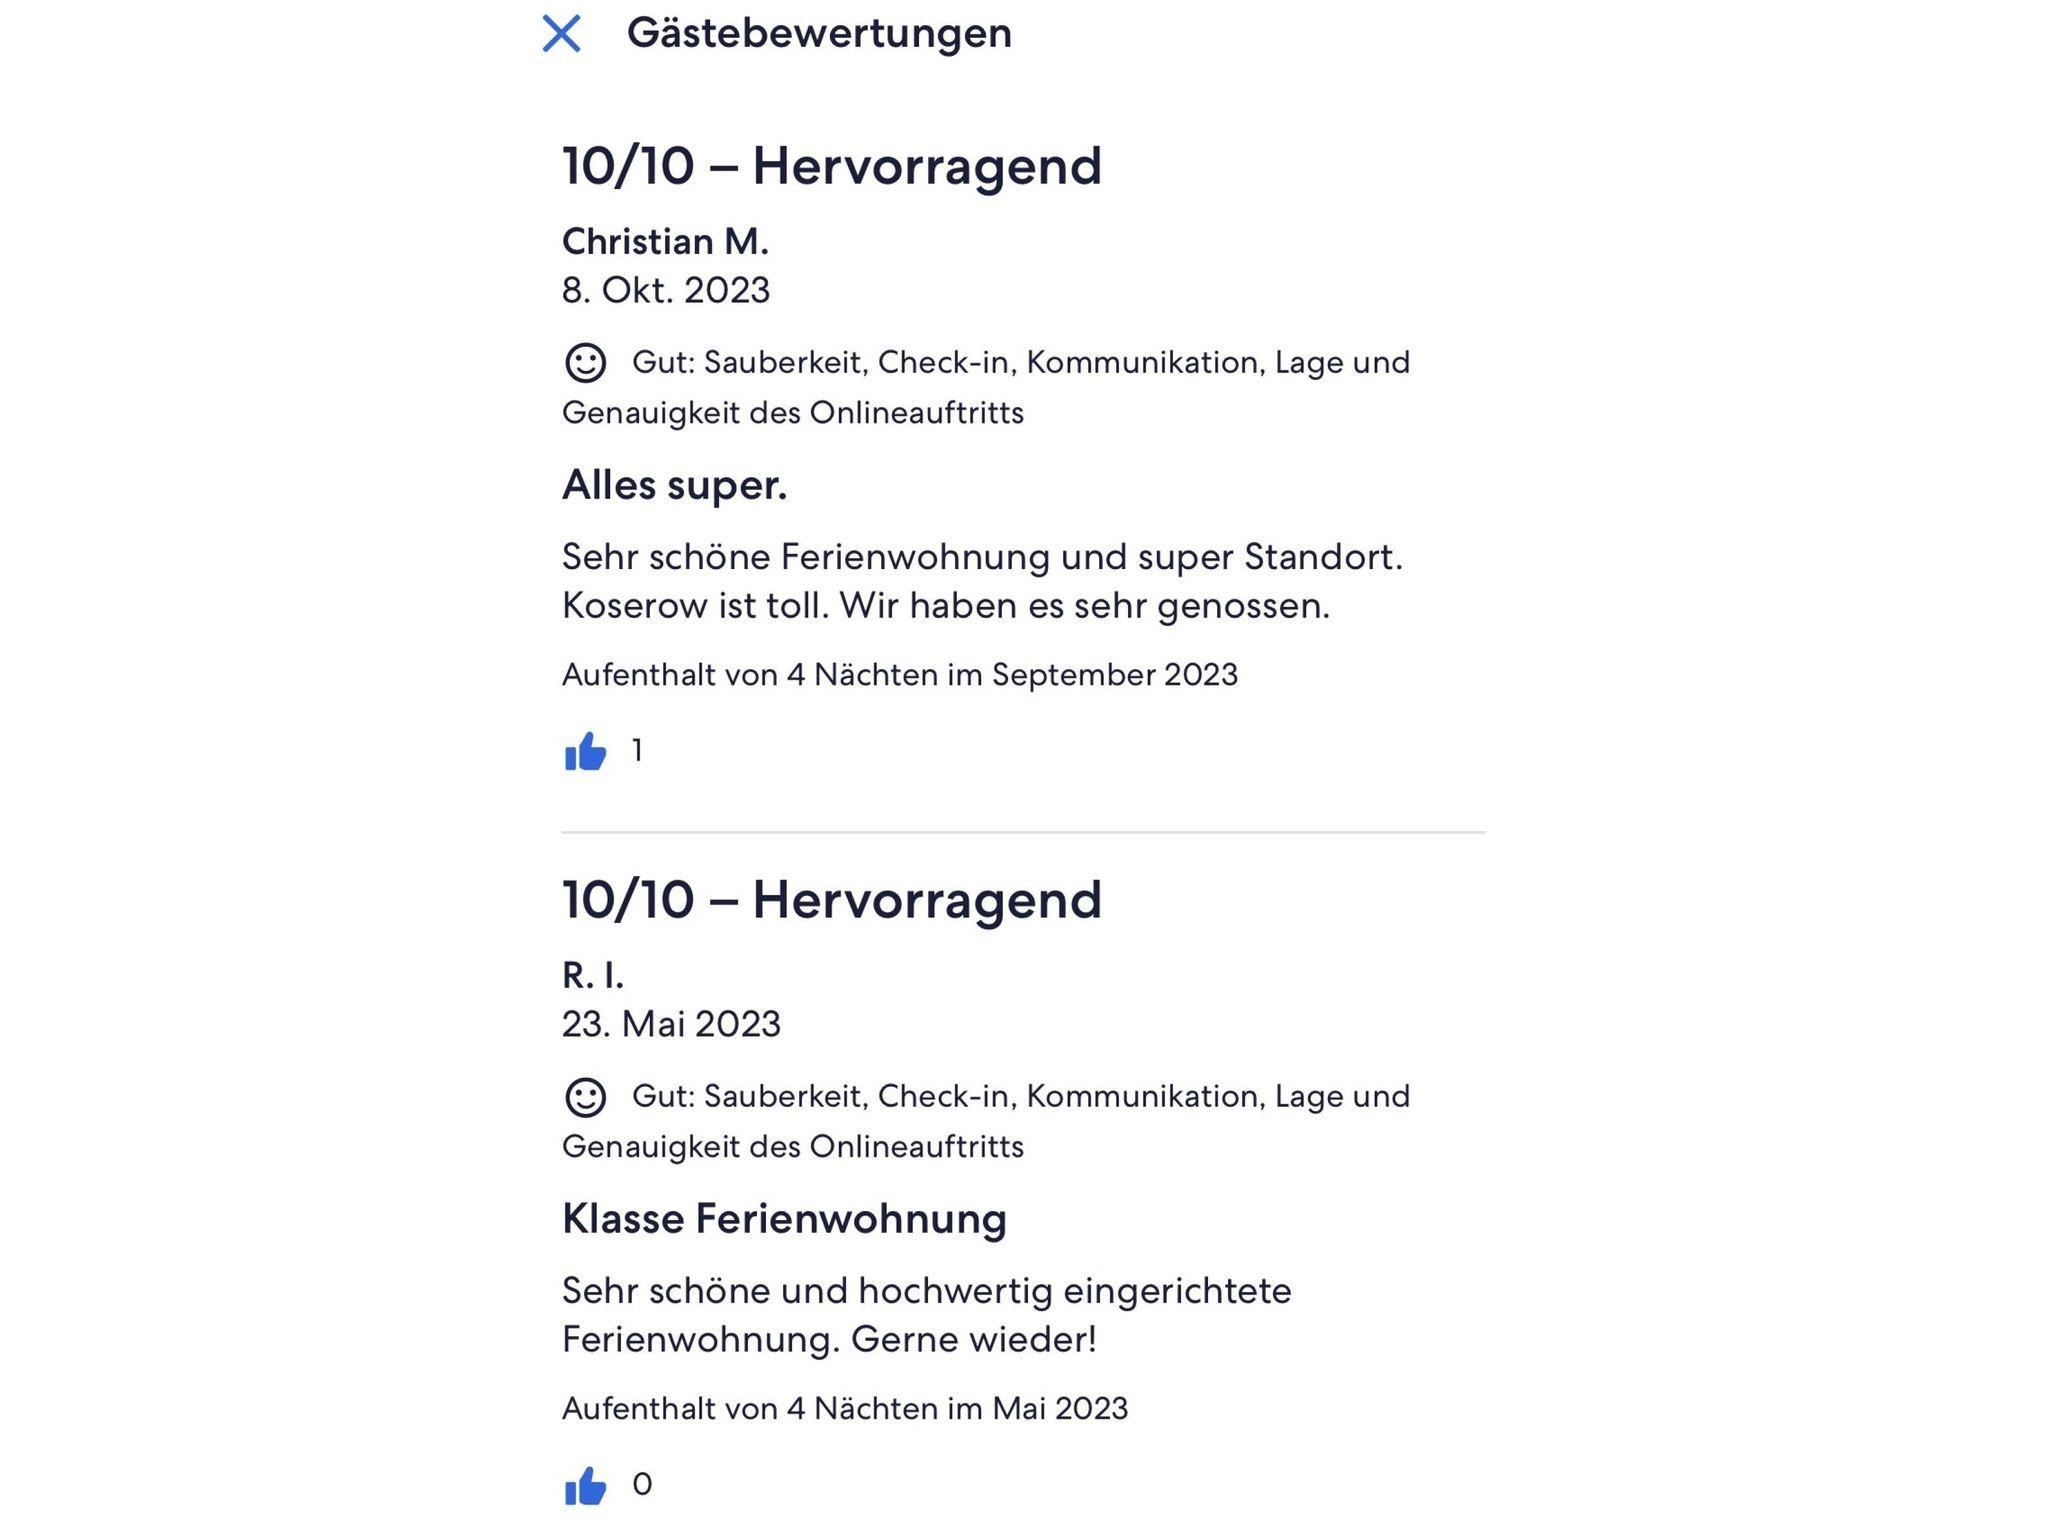Click "Aufenthalt von 4 Nächten im Mai 2023"
Image resolution: width=2048 pixels, height=1538 pixels.
844,1409
